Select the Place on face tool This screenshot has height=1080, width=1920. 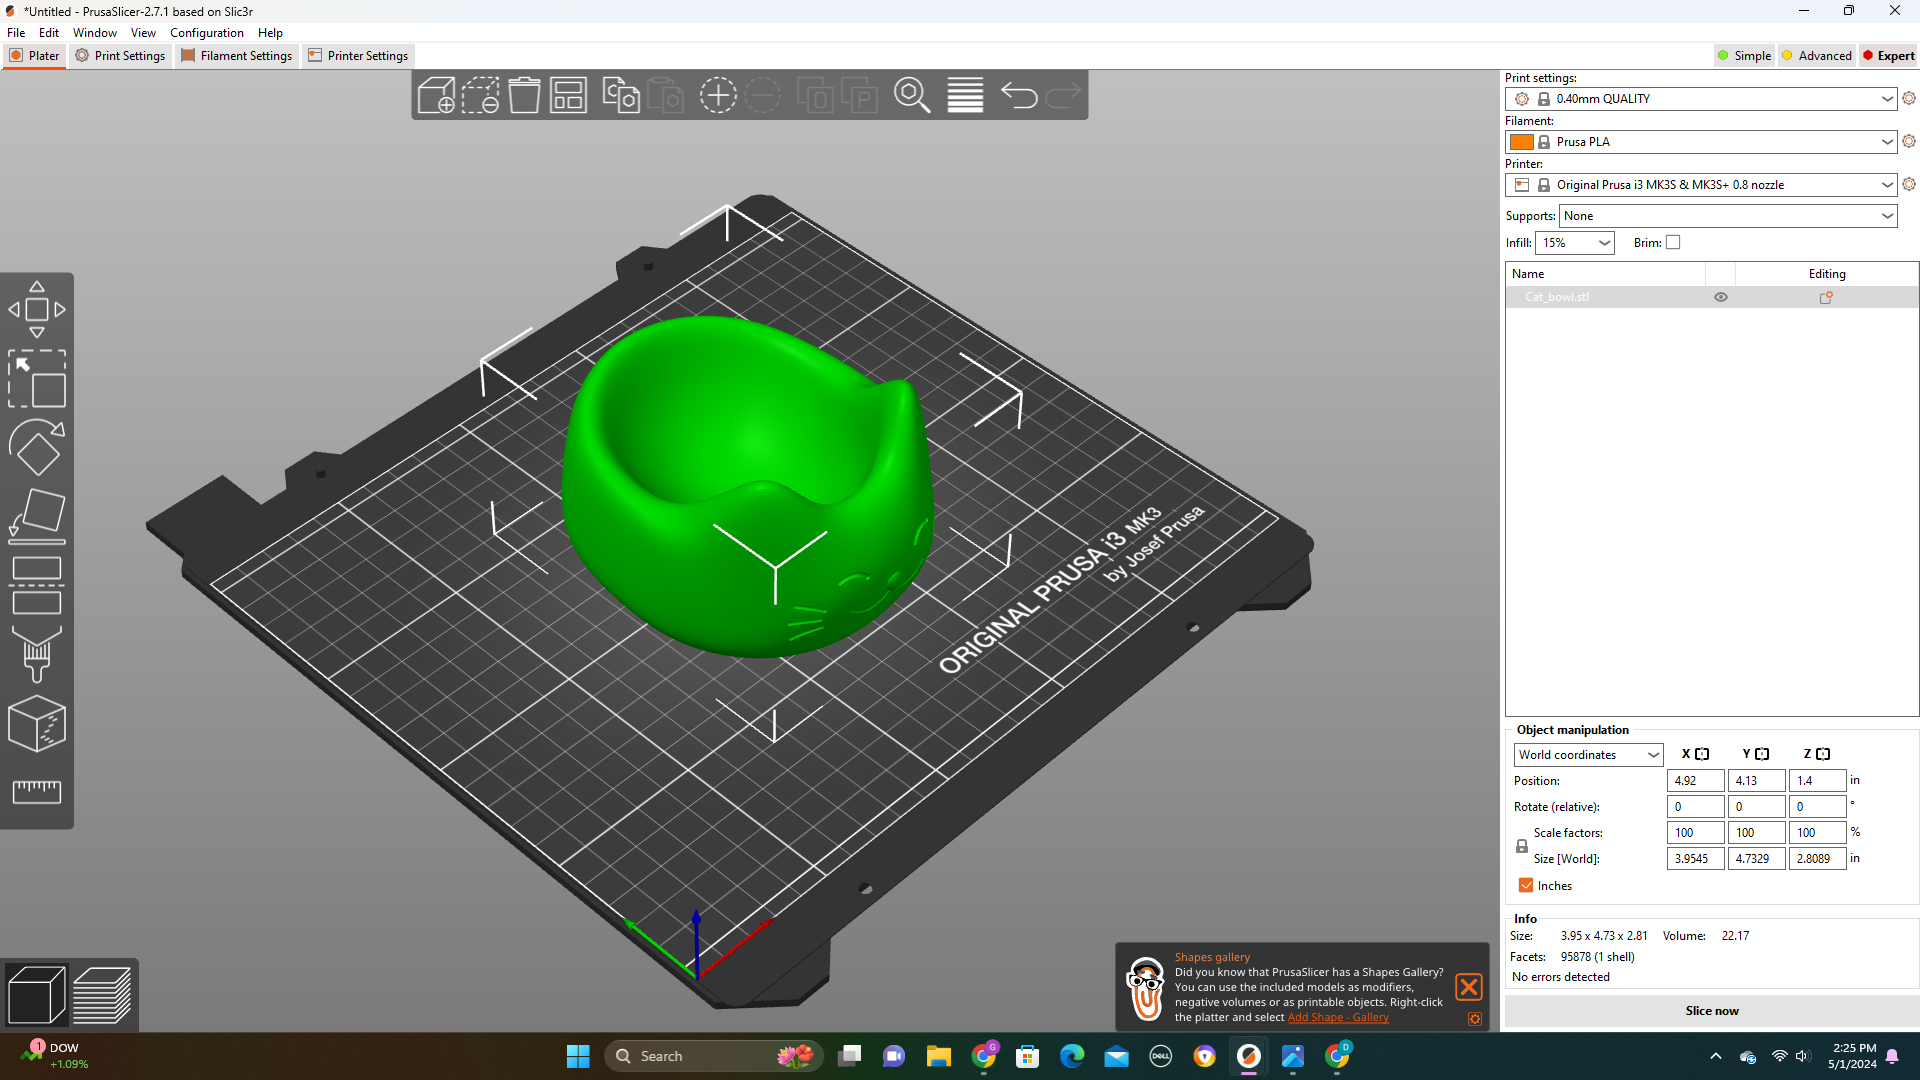pyautogui.click(x=37, y=516)
